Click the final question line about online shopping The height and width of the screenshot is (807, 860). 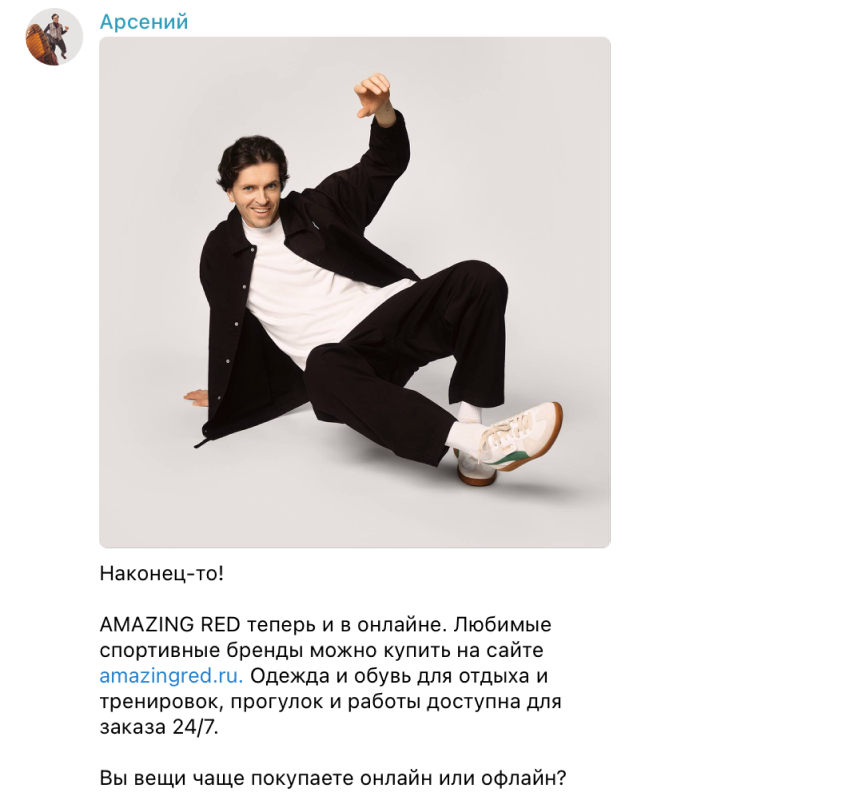point(332,778)
